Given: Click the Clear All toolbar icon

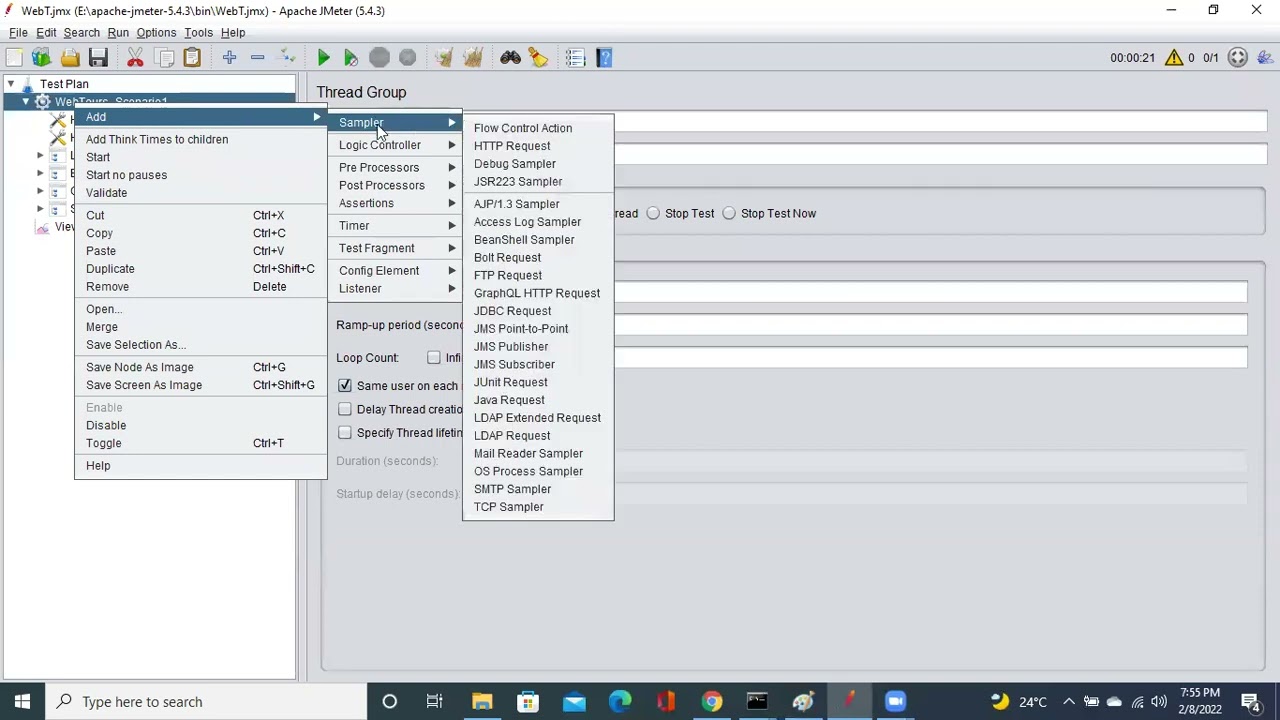Looking at the screenshot, I should (x=473, y=58).
